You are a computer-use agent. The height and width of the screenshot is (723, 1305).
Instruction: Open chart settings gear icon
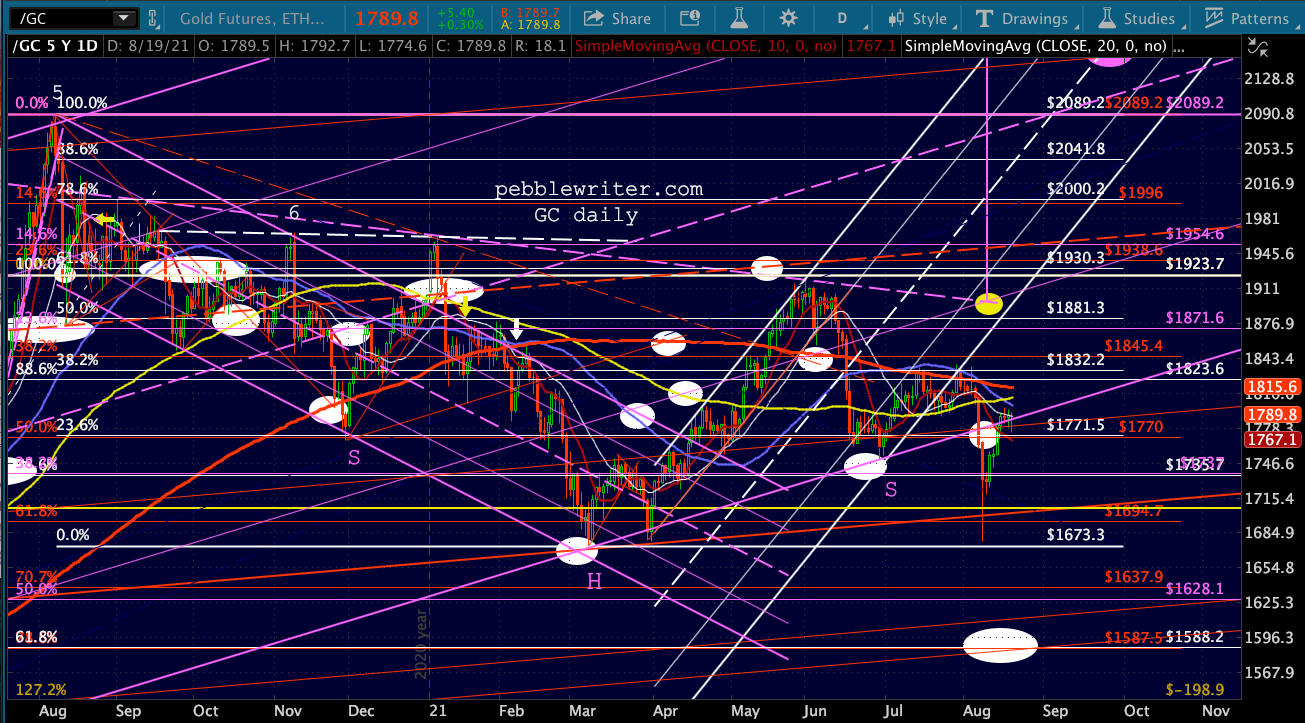(788, 18)
